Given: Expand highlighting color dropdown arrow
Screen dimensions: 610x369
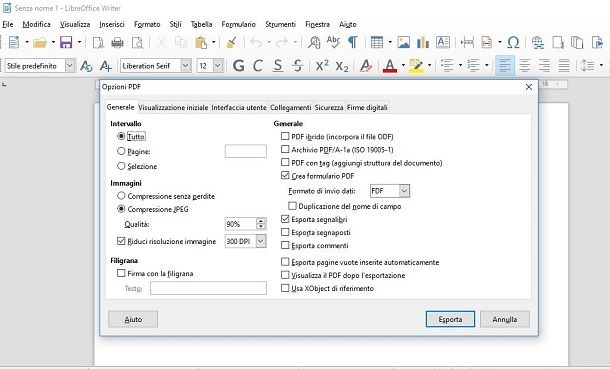Looking at the screenshot, I should click(429, 65).
